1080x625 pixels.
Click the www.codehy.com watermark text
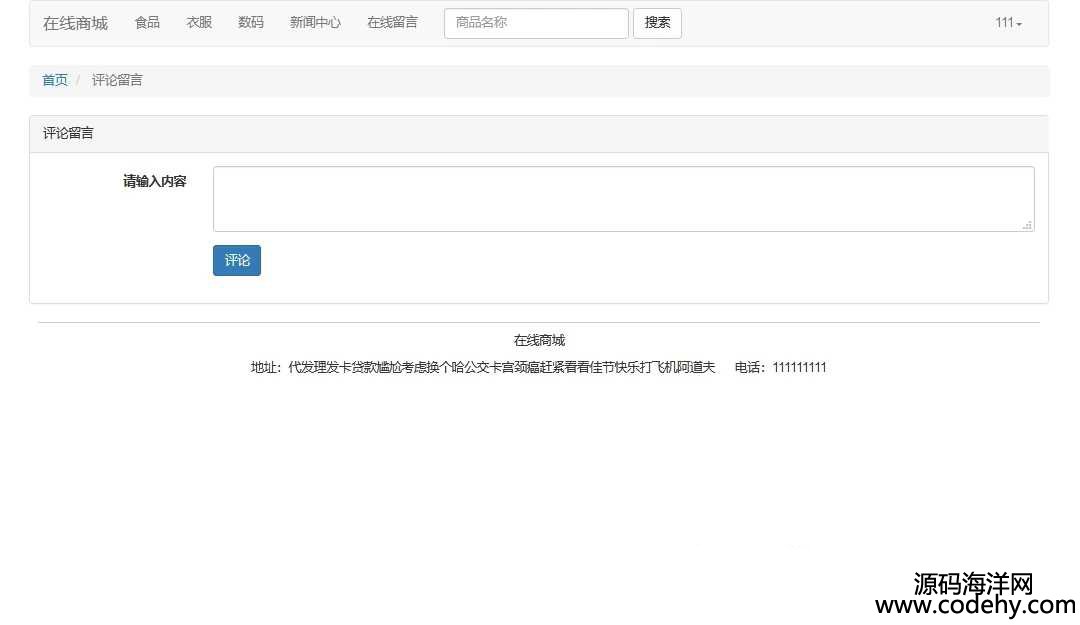pyautogui.click(x=974, y=605)
